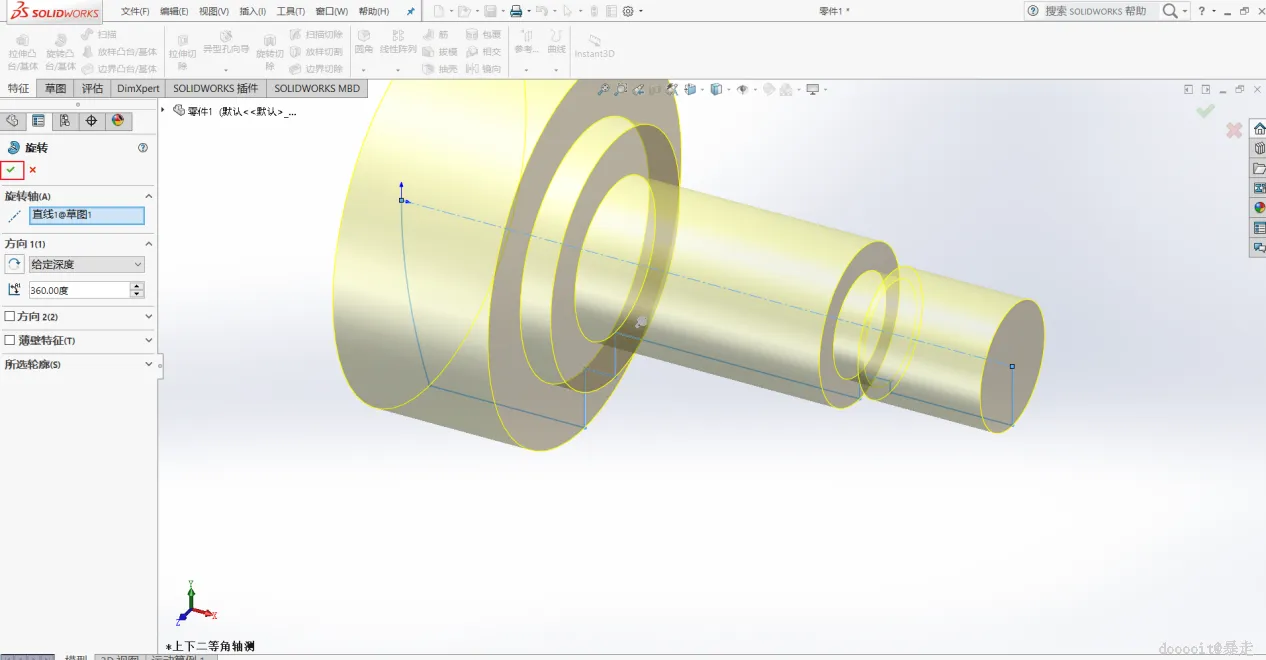Screen dimensions: 1266x660
Task: Open help for the 旋转 property panel
Action: [143, 147]
